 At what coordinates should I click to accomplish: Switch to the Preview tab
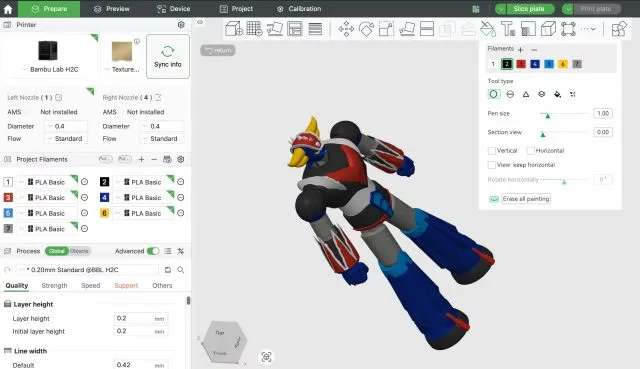112,9
